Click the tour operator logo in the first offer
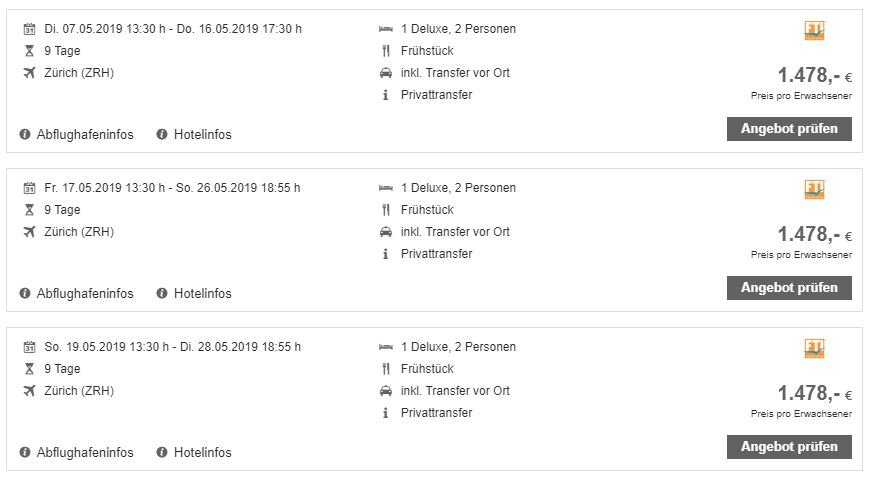 (814, 31)
